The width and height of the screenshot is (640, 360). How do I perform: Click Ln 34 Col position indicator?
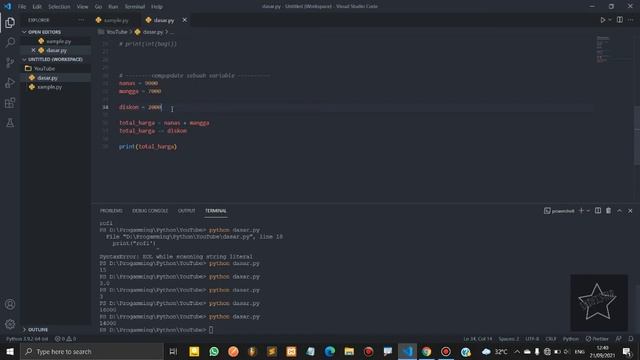tap(478, 339)
